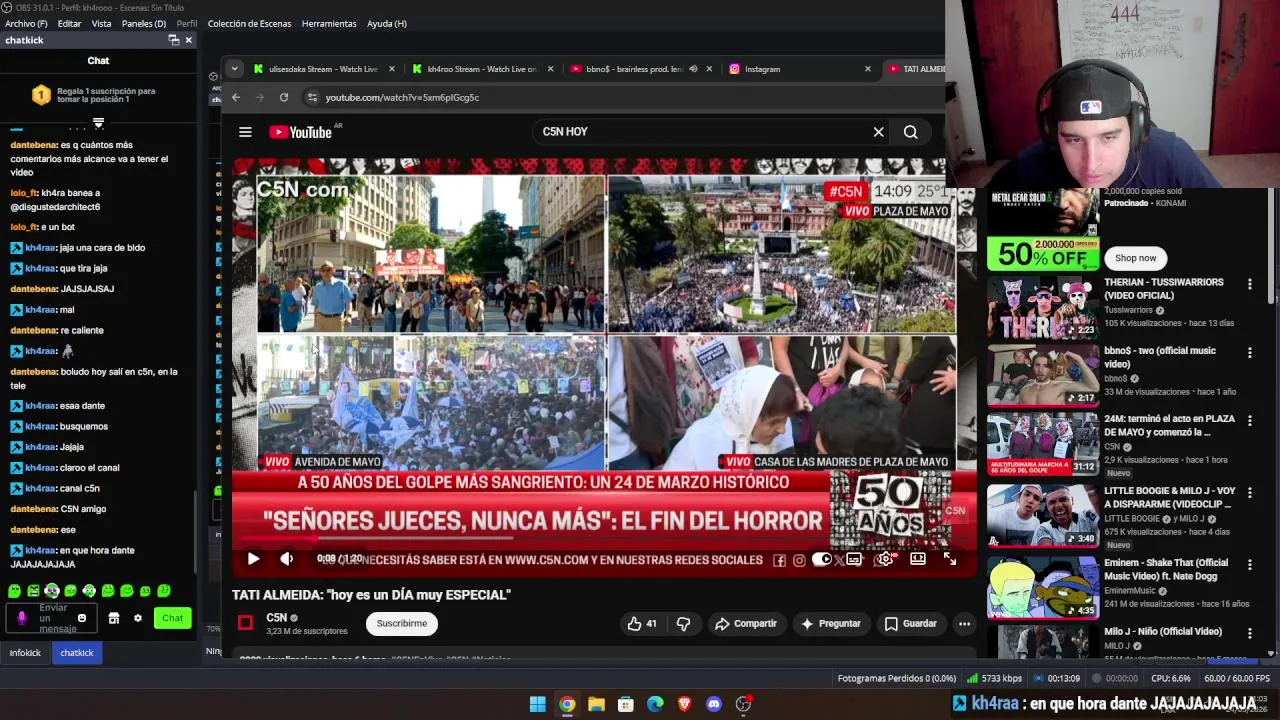Undock the chatkick panel

173,40
